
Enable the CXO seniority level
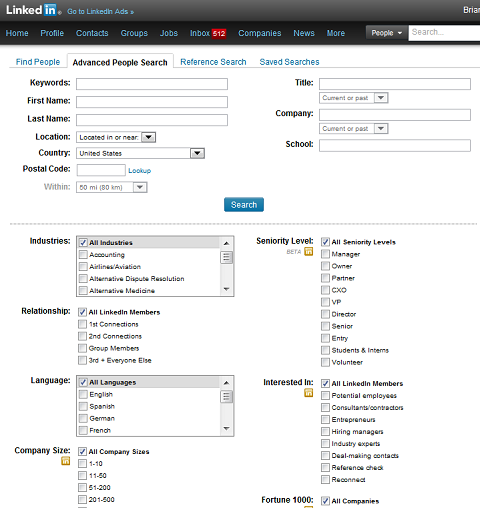click(x=325, y=290)
